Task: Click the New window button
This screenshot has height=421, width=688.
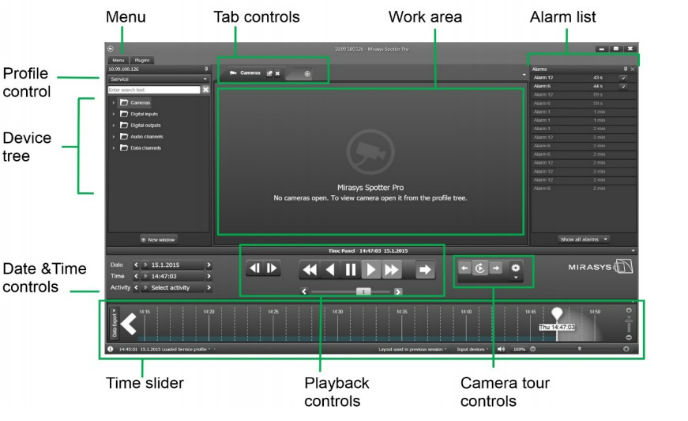Action: [158, 240]
